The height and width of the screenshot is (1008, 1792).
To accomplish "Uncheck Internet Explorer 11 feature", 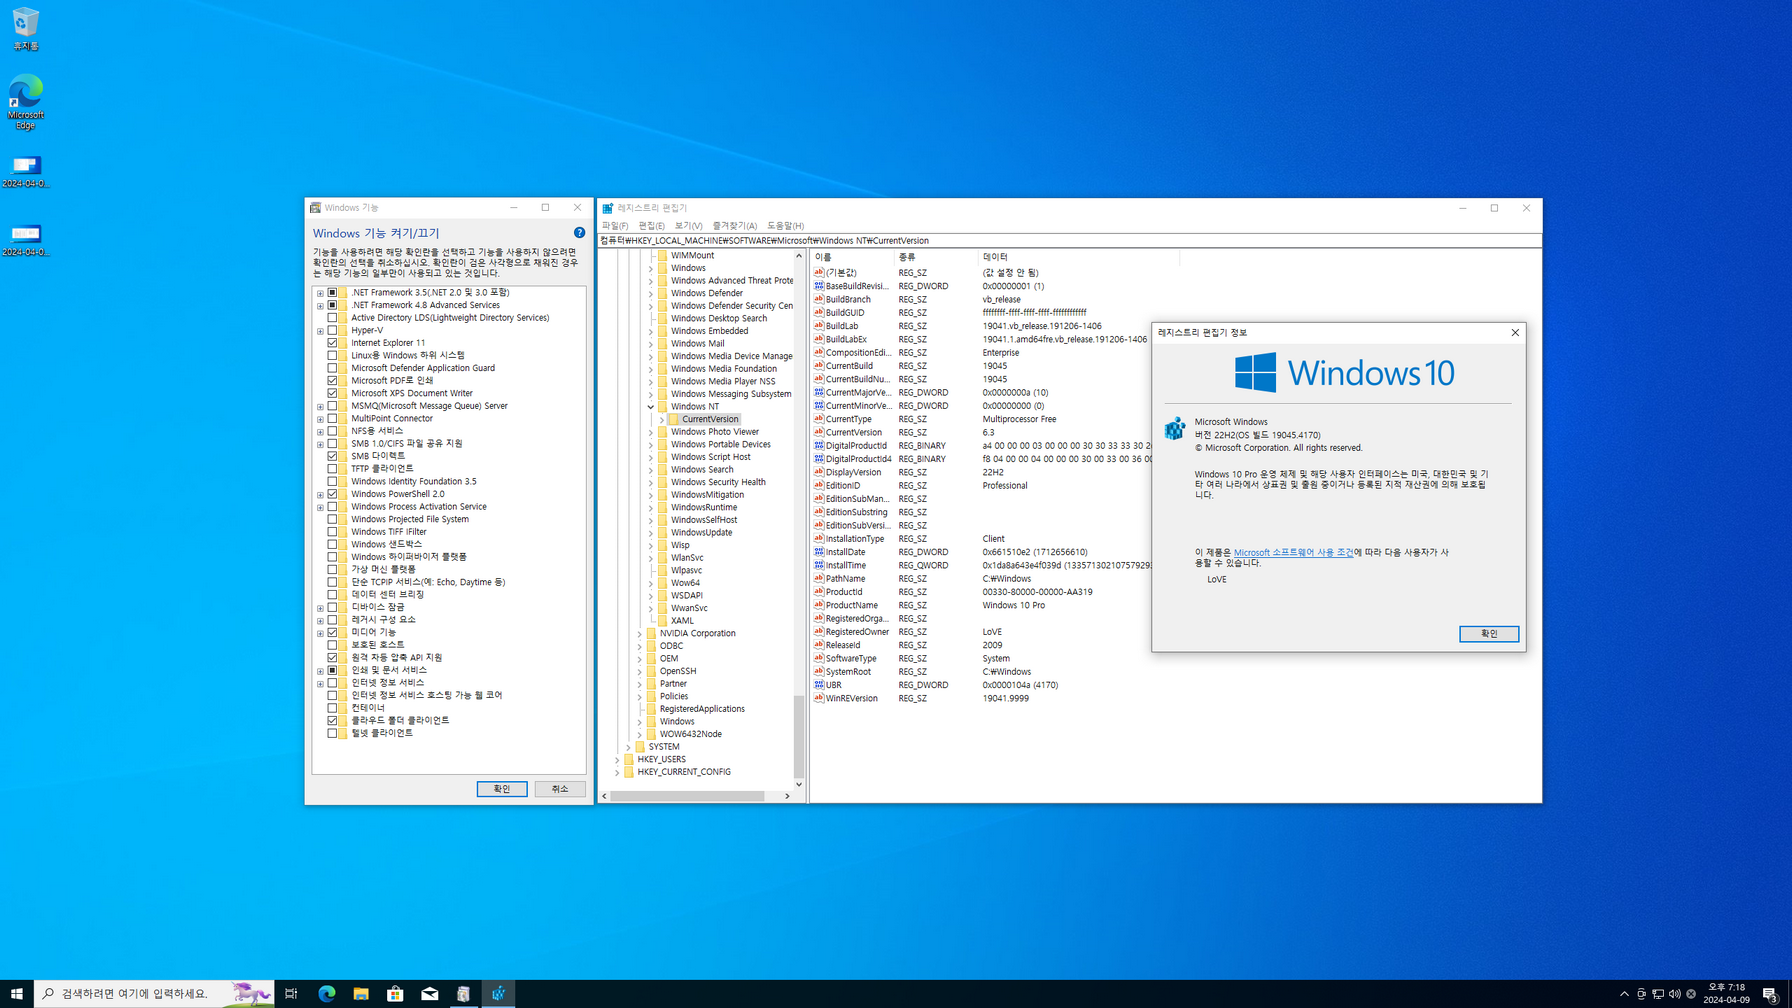I will (x=333, y=342).
